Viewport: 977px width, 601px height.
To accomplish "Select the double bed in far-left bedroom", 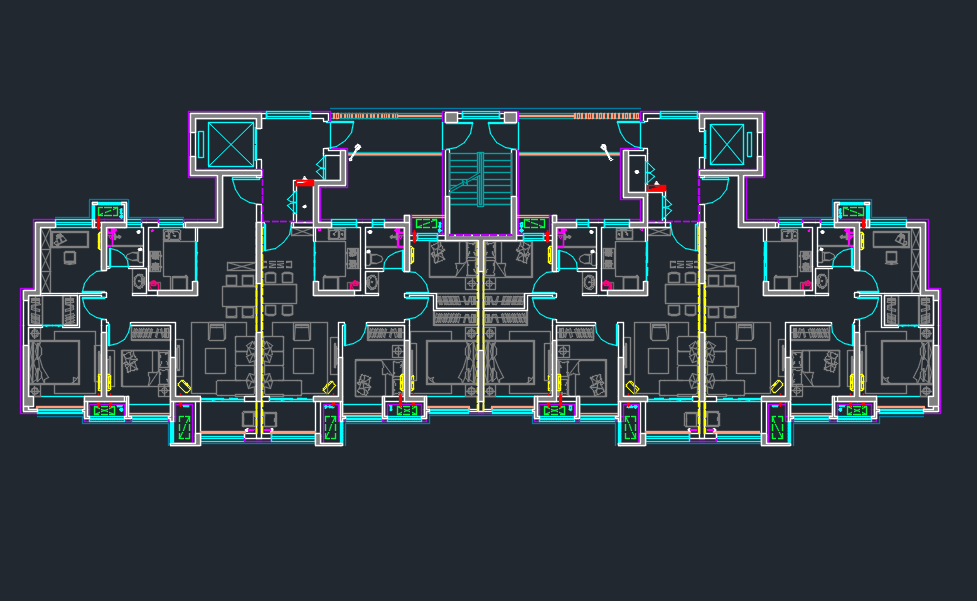I will (55, 362).
